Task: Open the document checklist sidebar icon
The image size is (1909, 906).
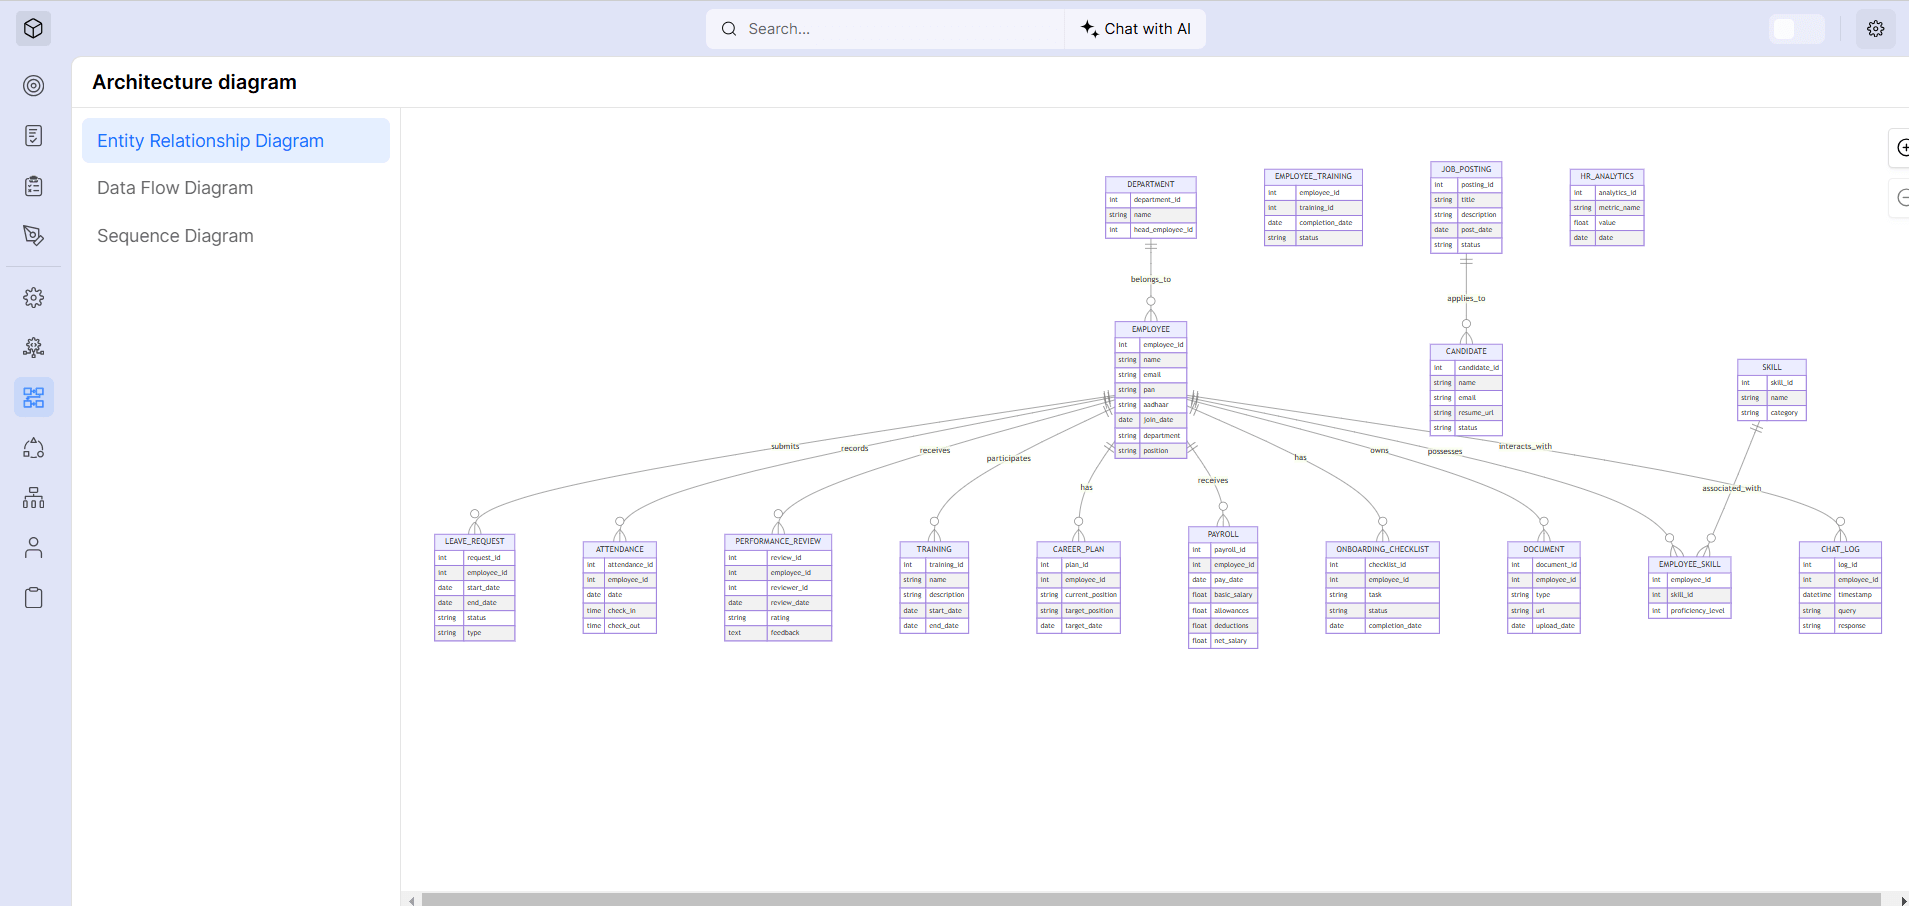Action: point(33,136)
